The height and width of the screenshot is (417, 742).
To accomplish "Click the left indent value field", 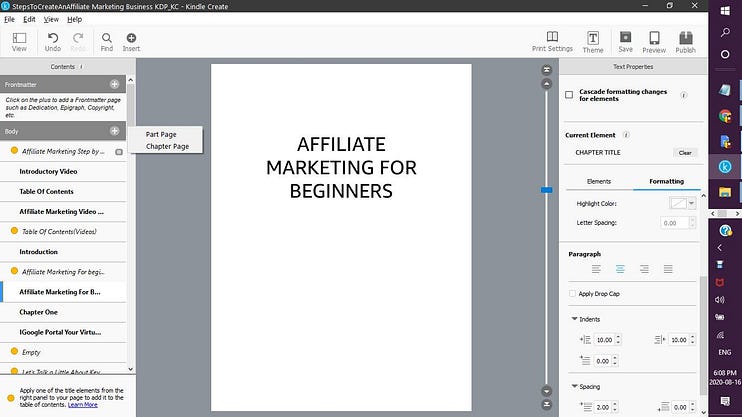I will click(604, 340).
